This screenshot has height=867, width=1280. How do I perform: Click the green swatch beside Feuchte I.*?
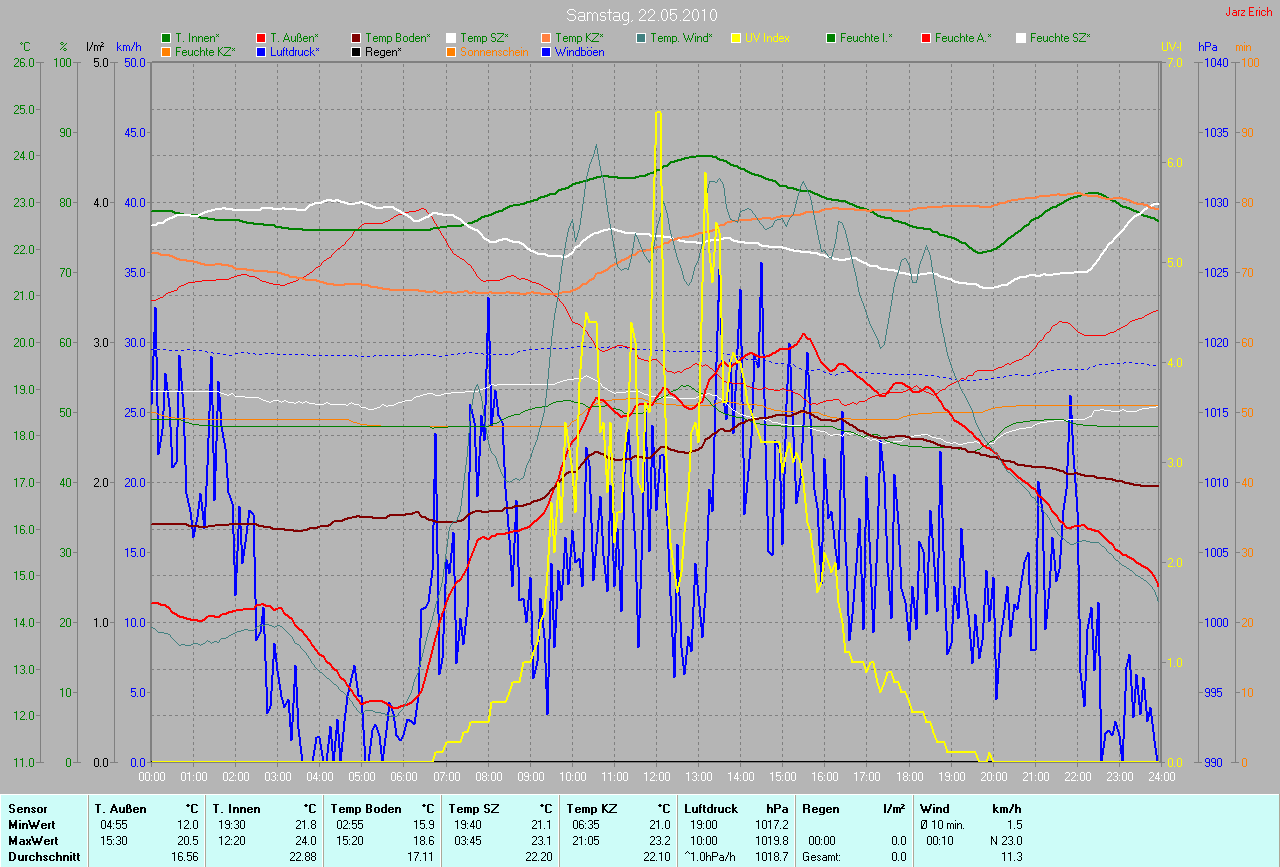click(x=831, y=38)
